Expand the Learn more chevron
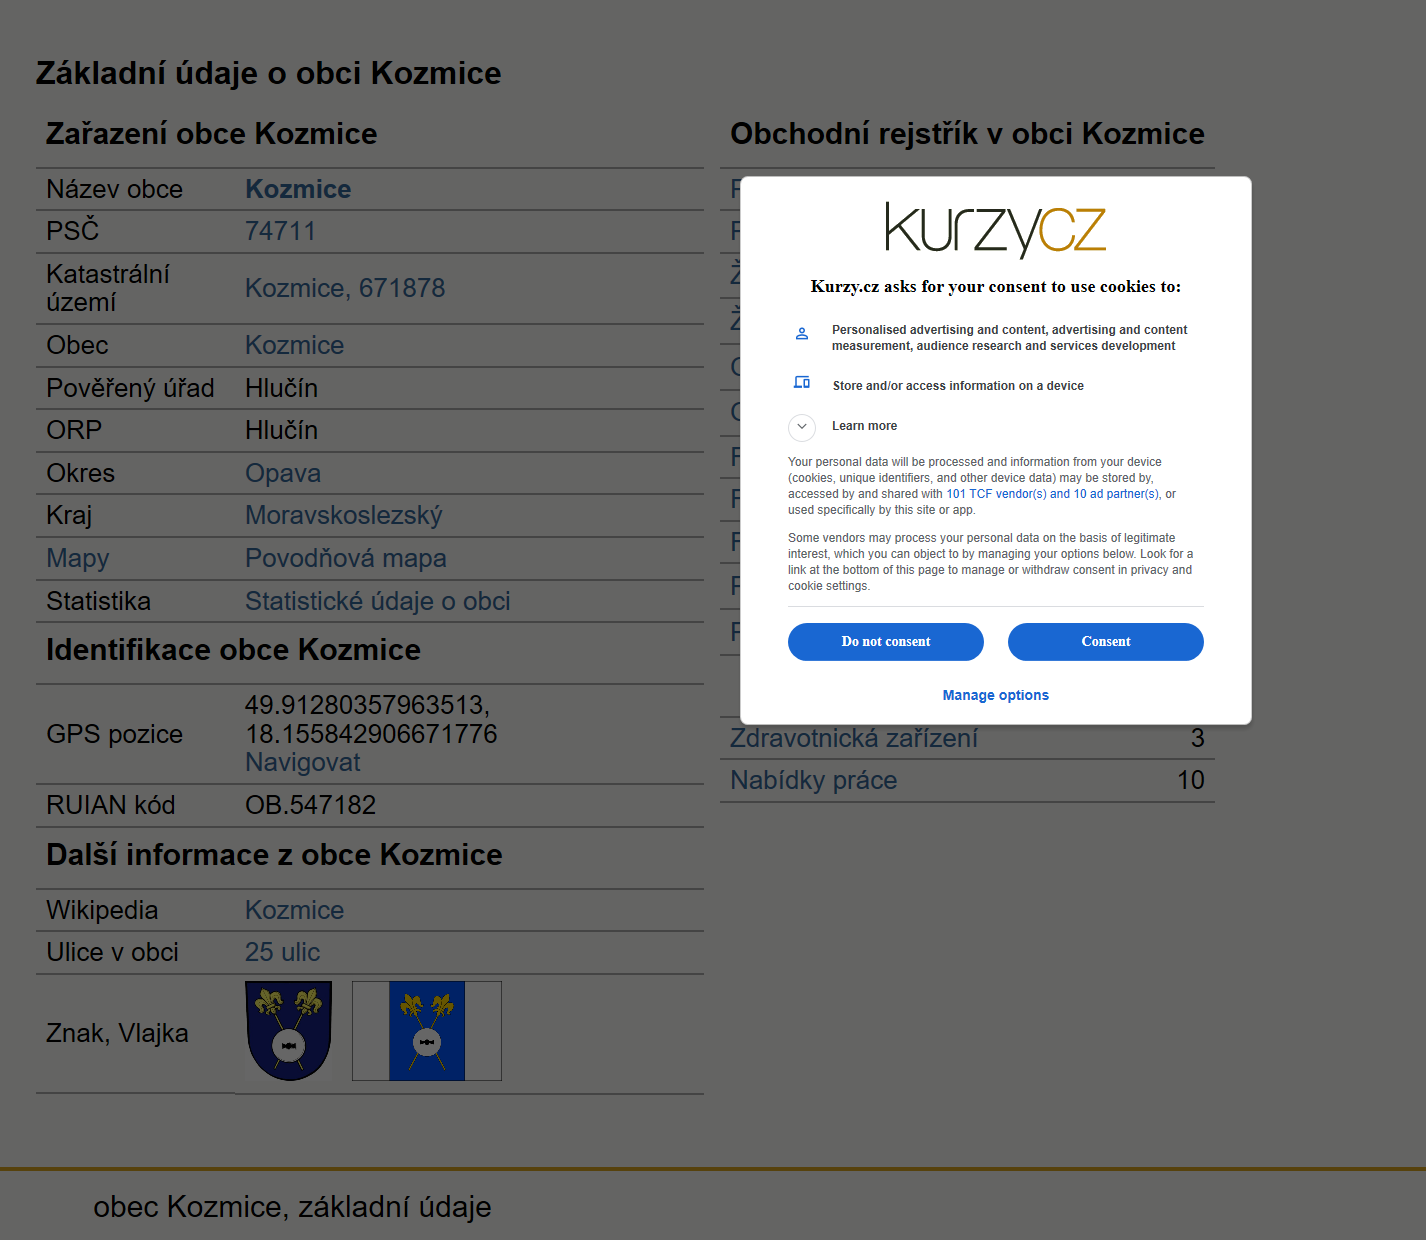The height and width of the screenshot is (1240, 1426). [x=801, y=427]
